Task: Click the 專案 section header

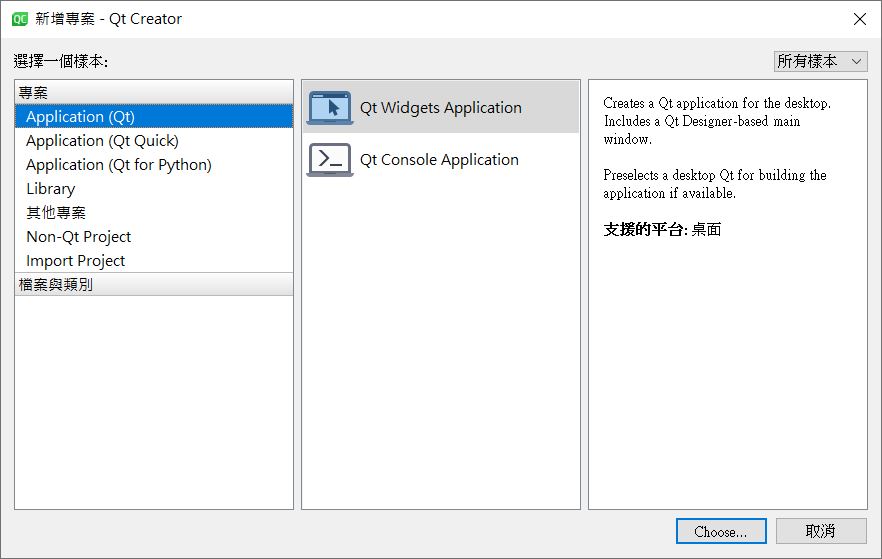Action: click(154, 92)
